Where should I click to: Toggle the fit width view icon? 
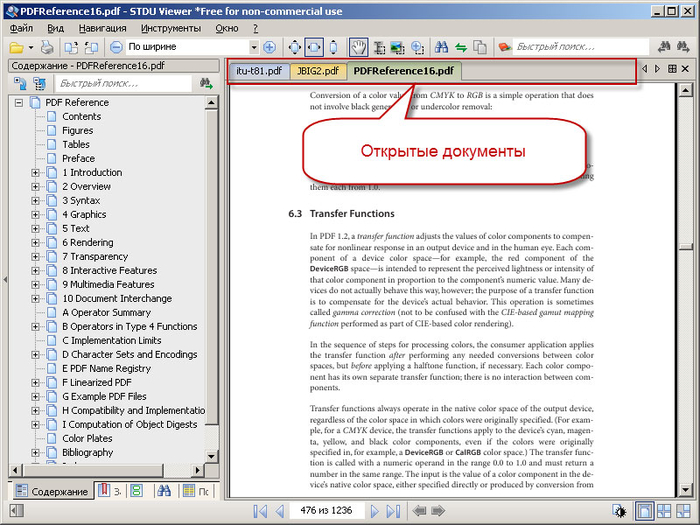pos(314,47)
